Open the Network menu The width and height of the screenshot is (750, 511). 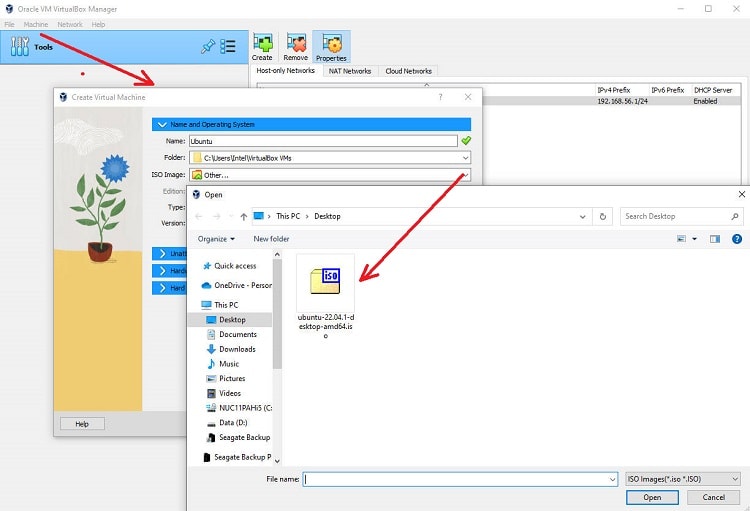tap(70, 24)
